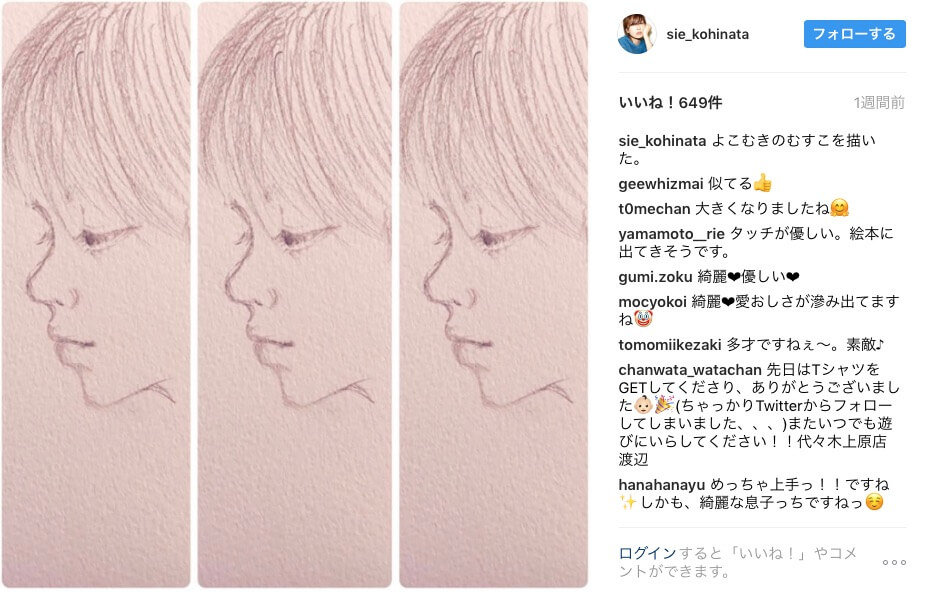The height and width of the screenshot is (592, 927).
Task: Select the middle sketch portrait panel
Action: (x=294, y=295)
